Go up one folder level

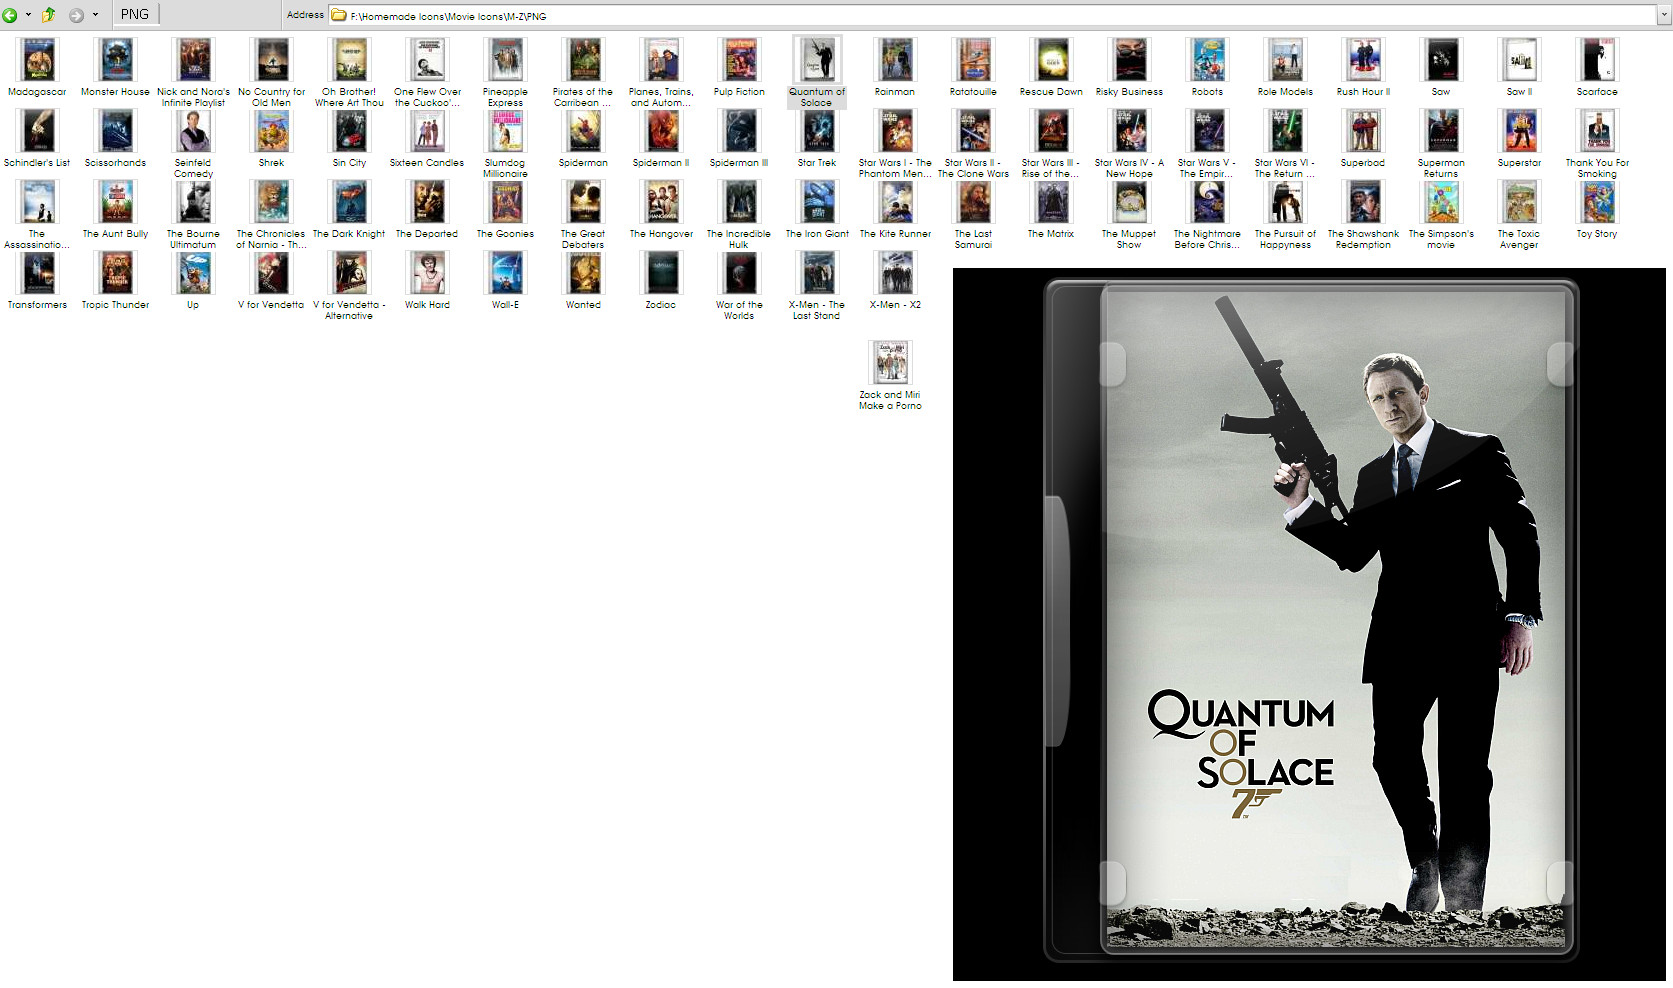pos(48,15)
